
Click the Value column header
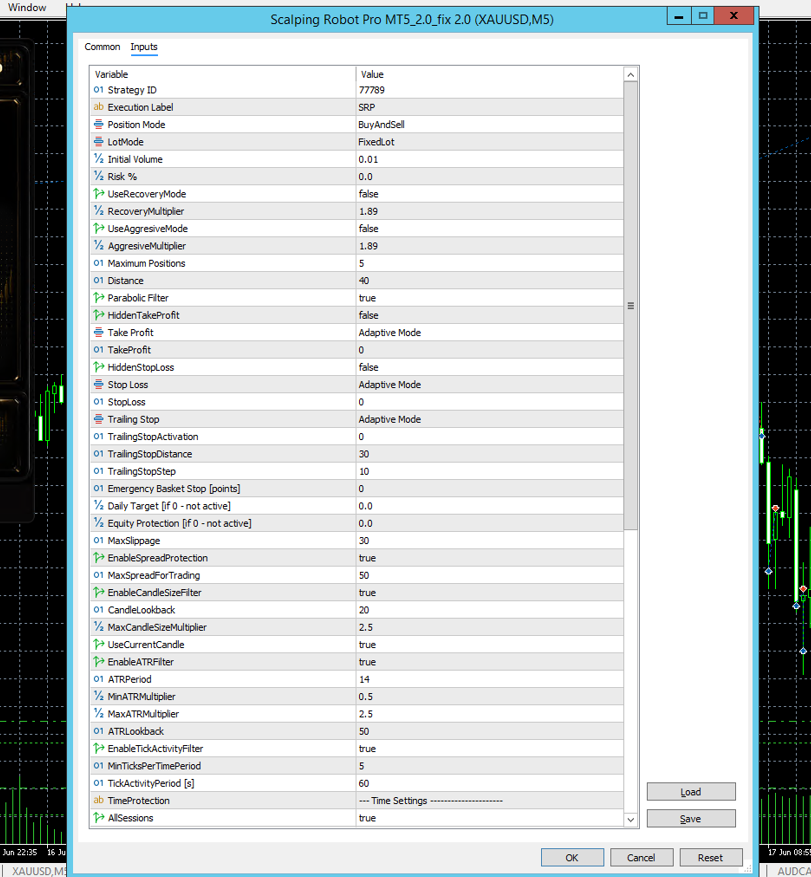(489, 74)
